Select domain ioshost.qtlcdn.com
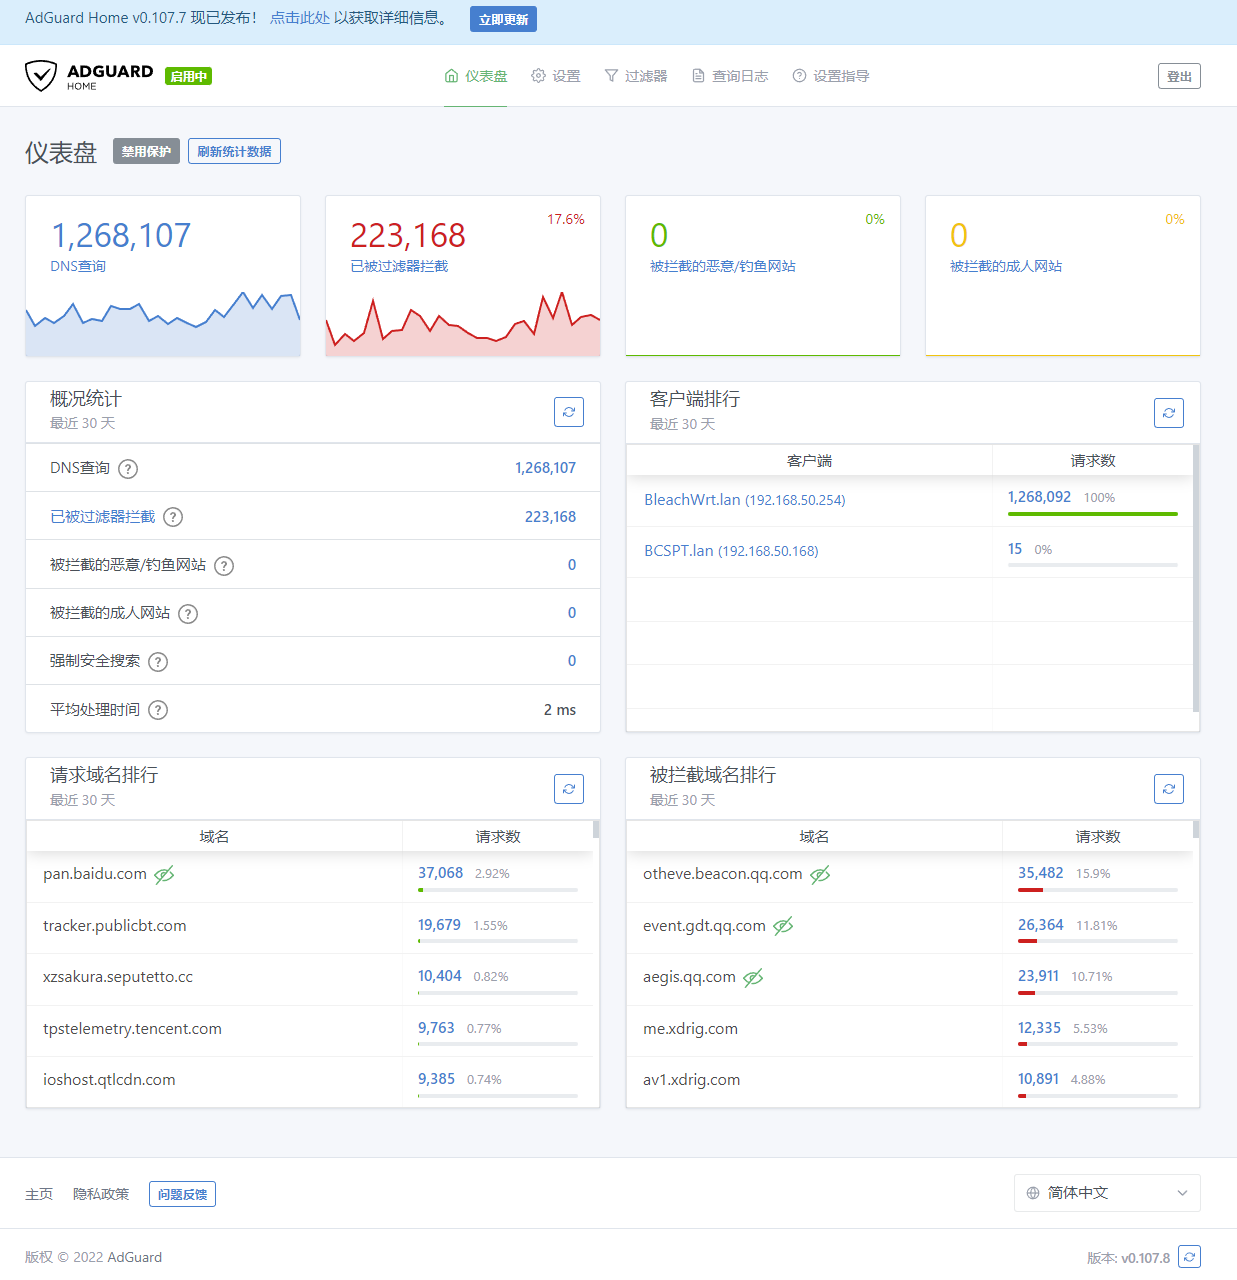The width and height of the screenshot is (1237, 1280). coord(109,1080)
